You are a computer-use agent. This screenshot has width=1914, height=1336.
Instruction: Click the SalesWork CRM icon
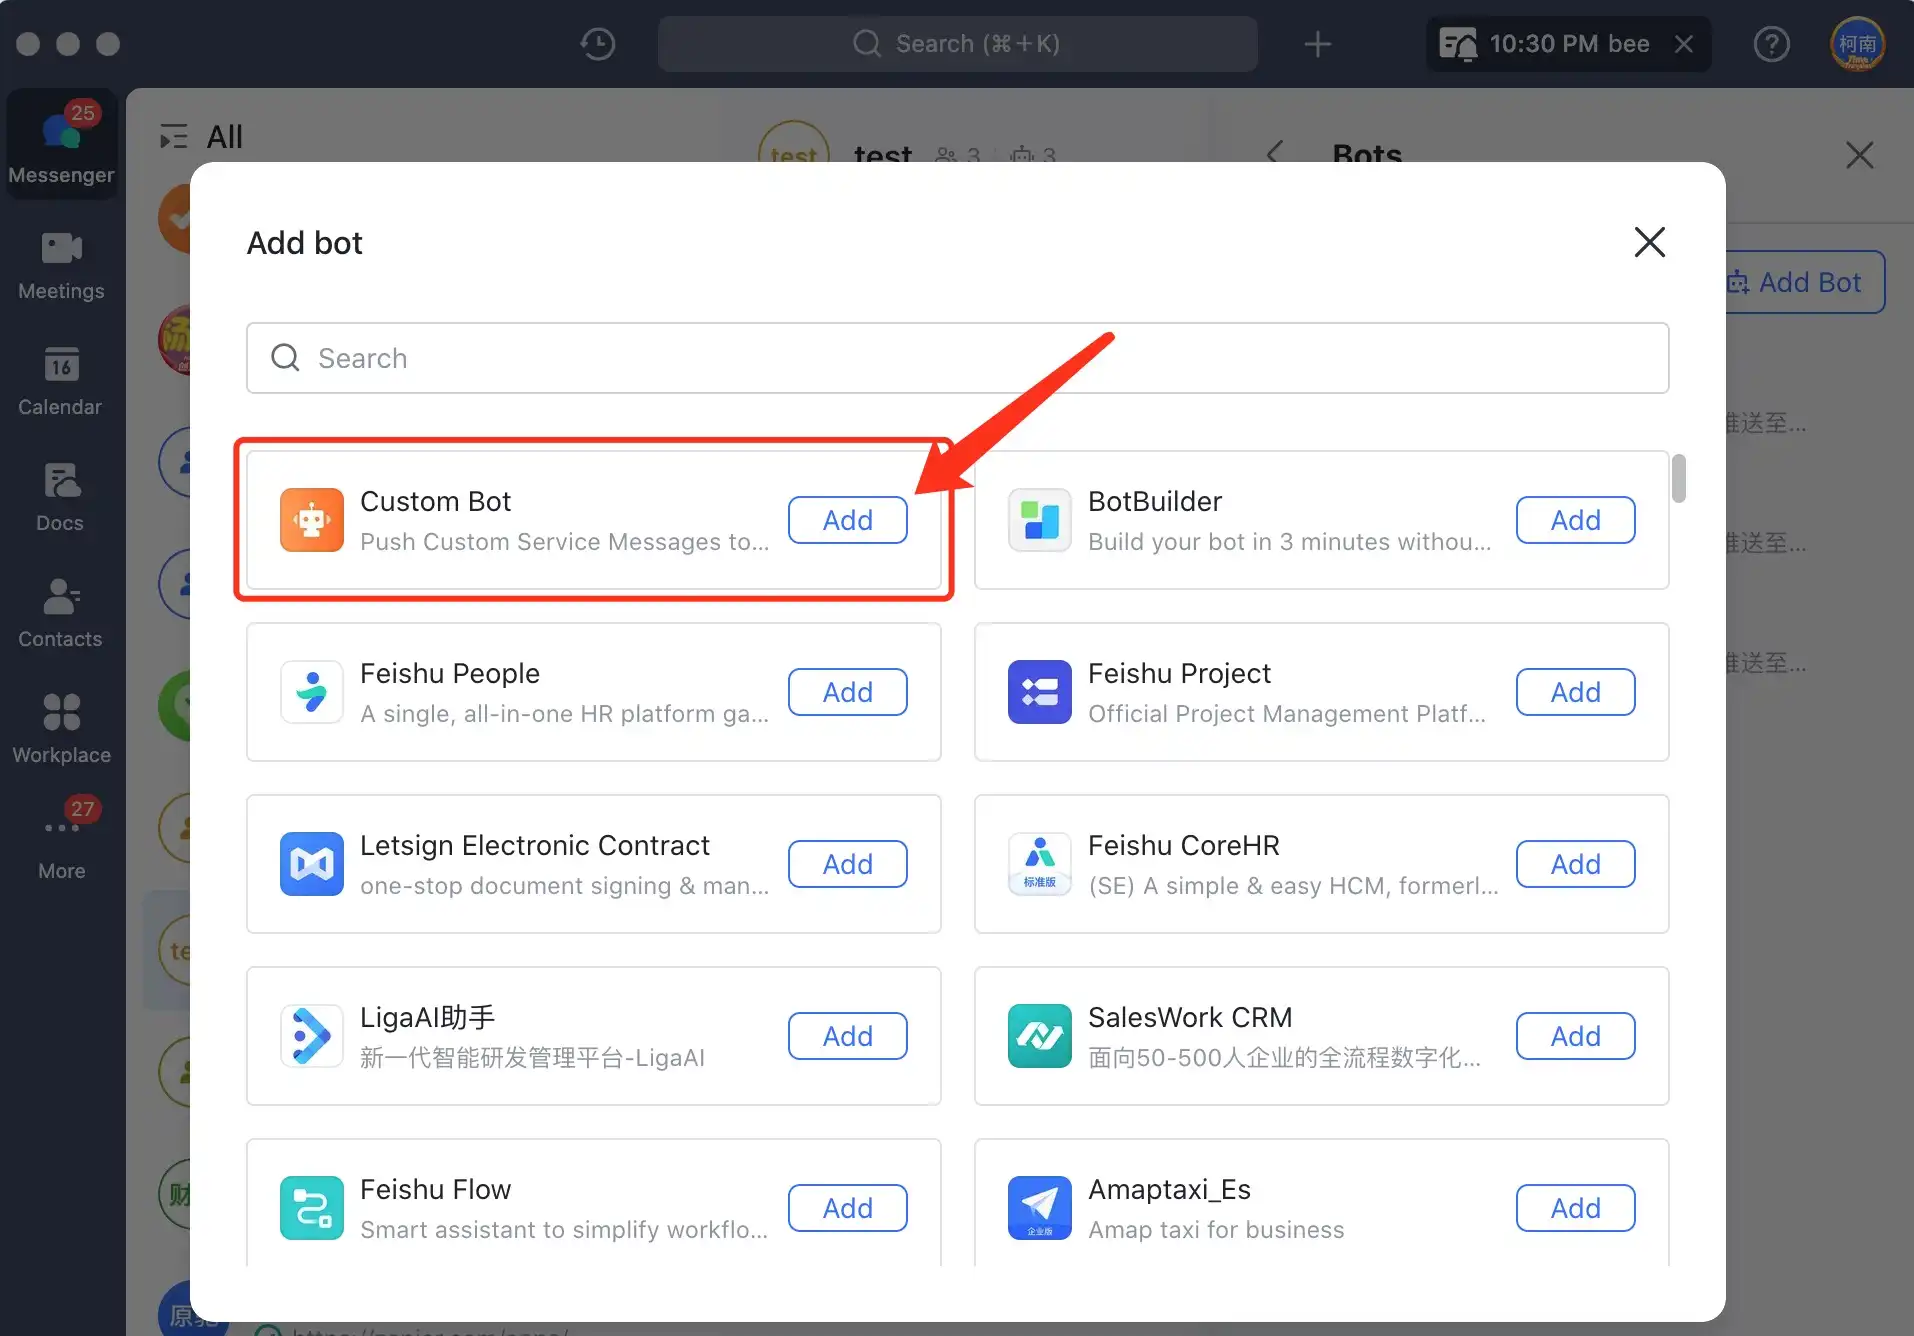(x=1040, y=1036)
